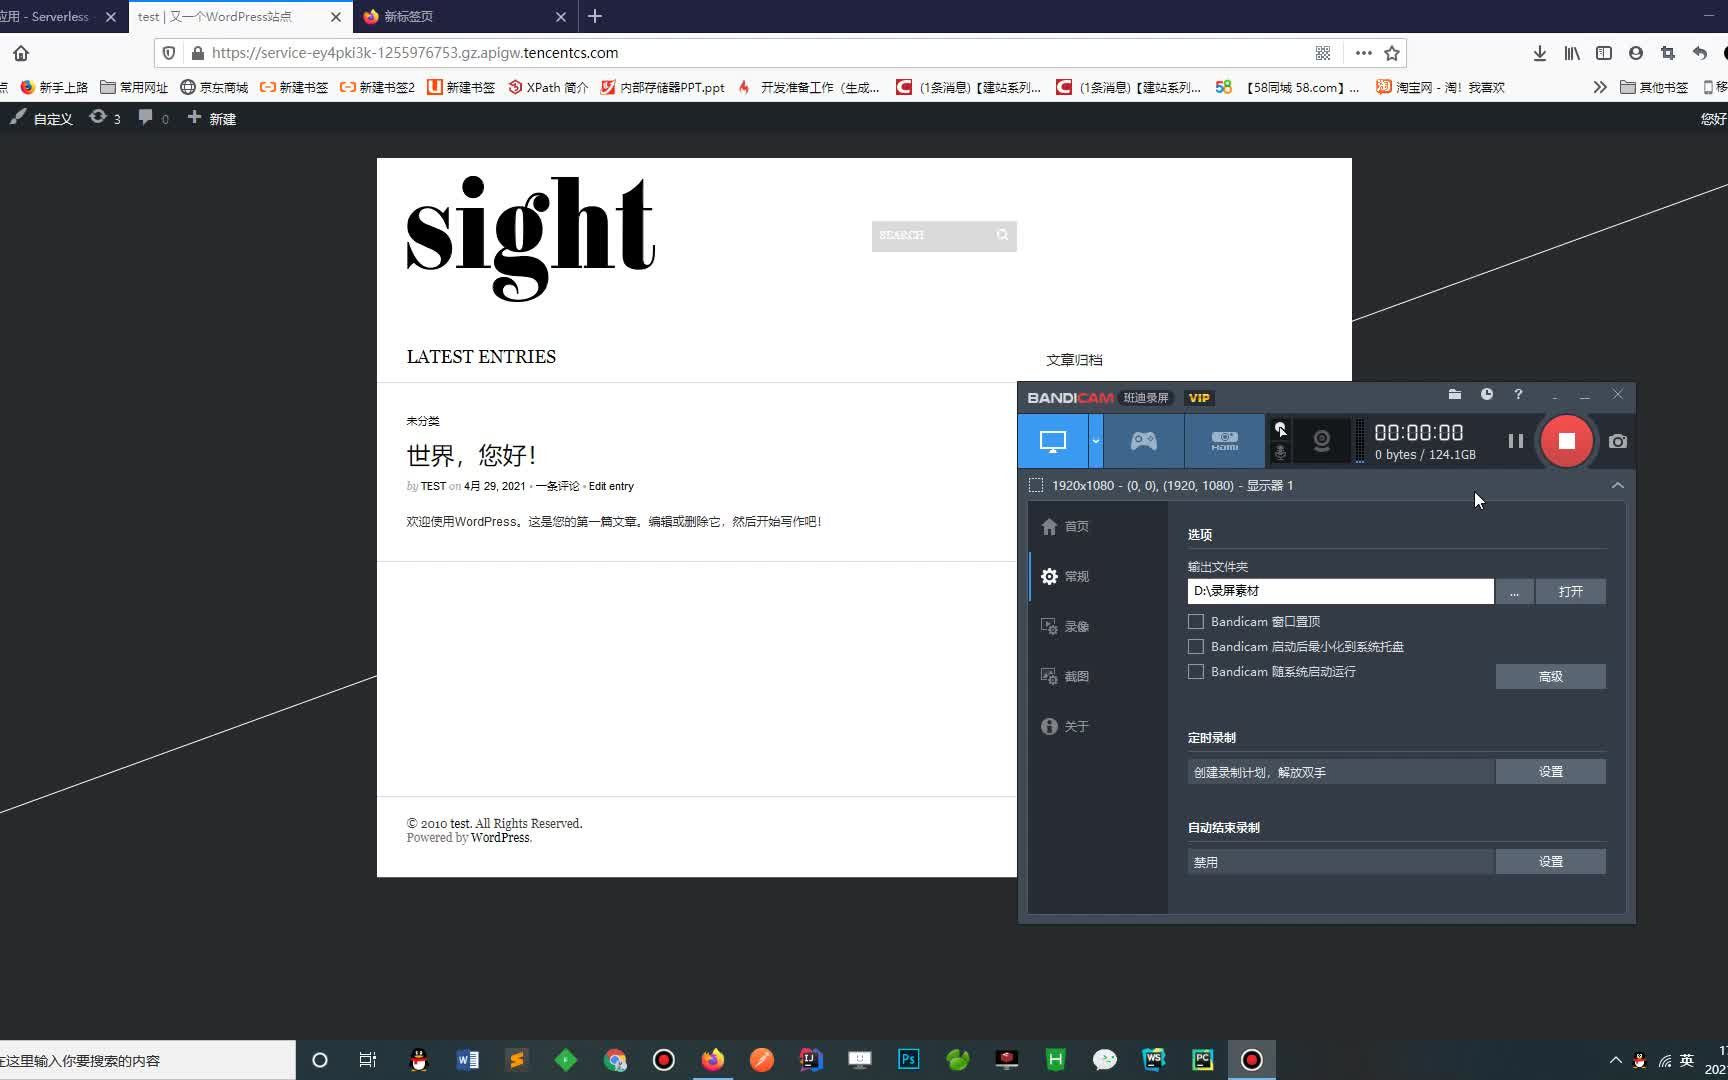Image resolution: width=1728 pixels, height=1080 pixels.
Task: Pause the Bandicam recording
Action: pos(1516,441)
